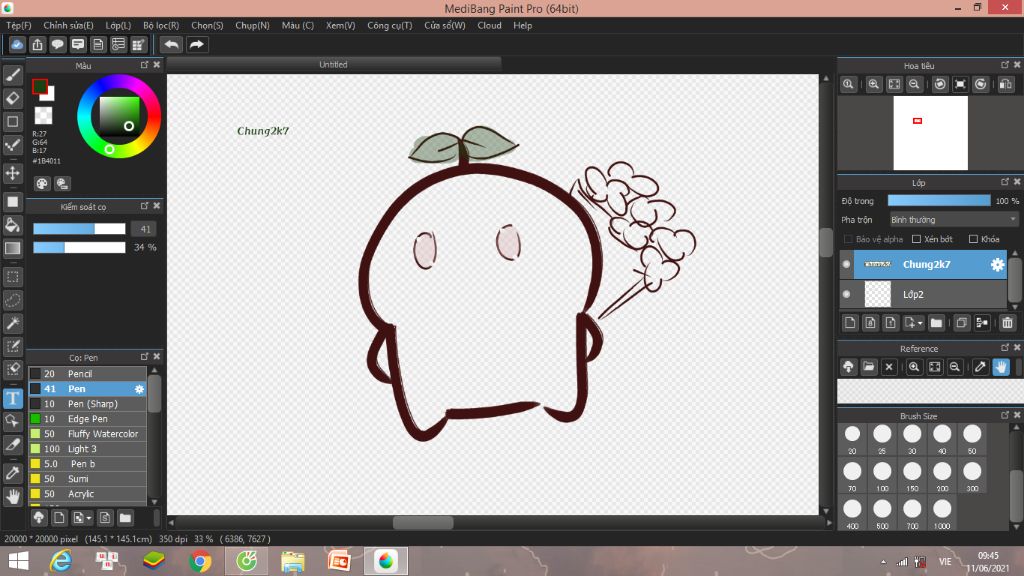Activate the rectangular Select tool
The image size is (1024, 576).
tap(12, 277)
